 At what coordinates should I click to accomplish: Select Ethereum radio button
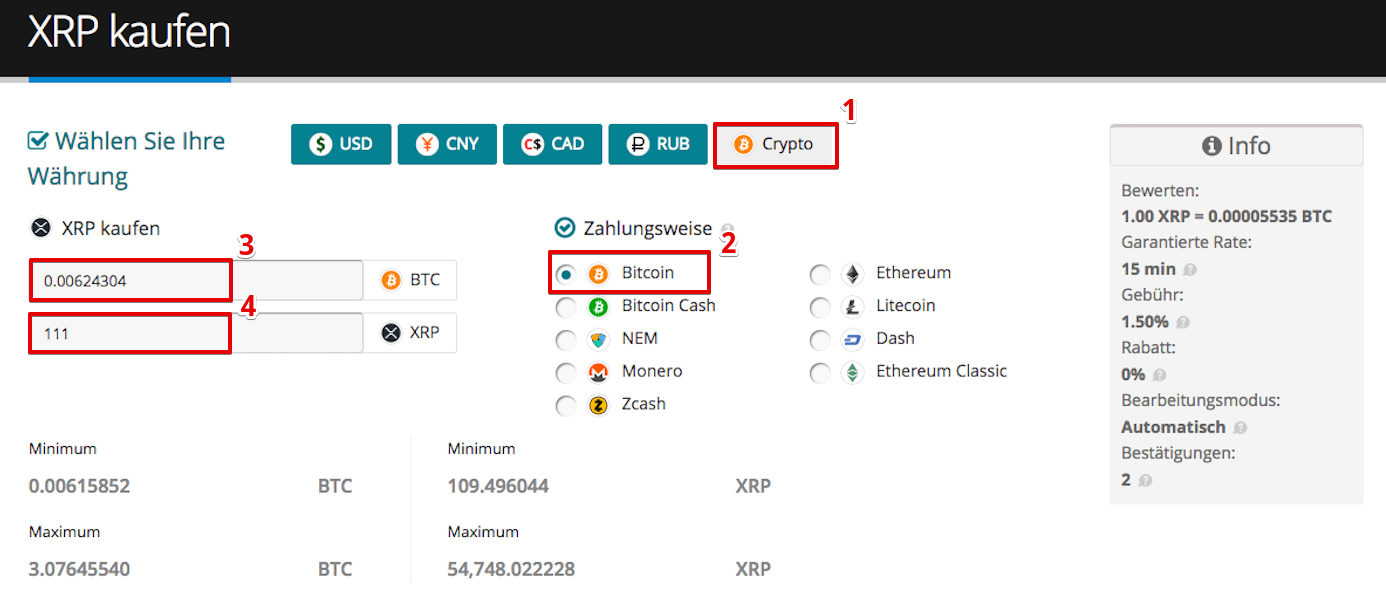pos(820,274)
